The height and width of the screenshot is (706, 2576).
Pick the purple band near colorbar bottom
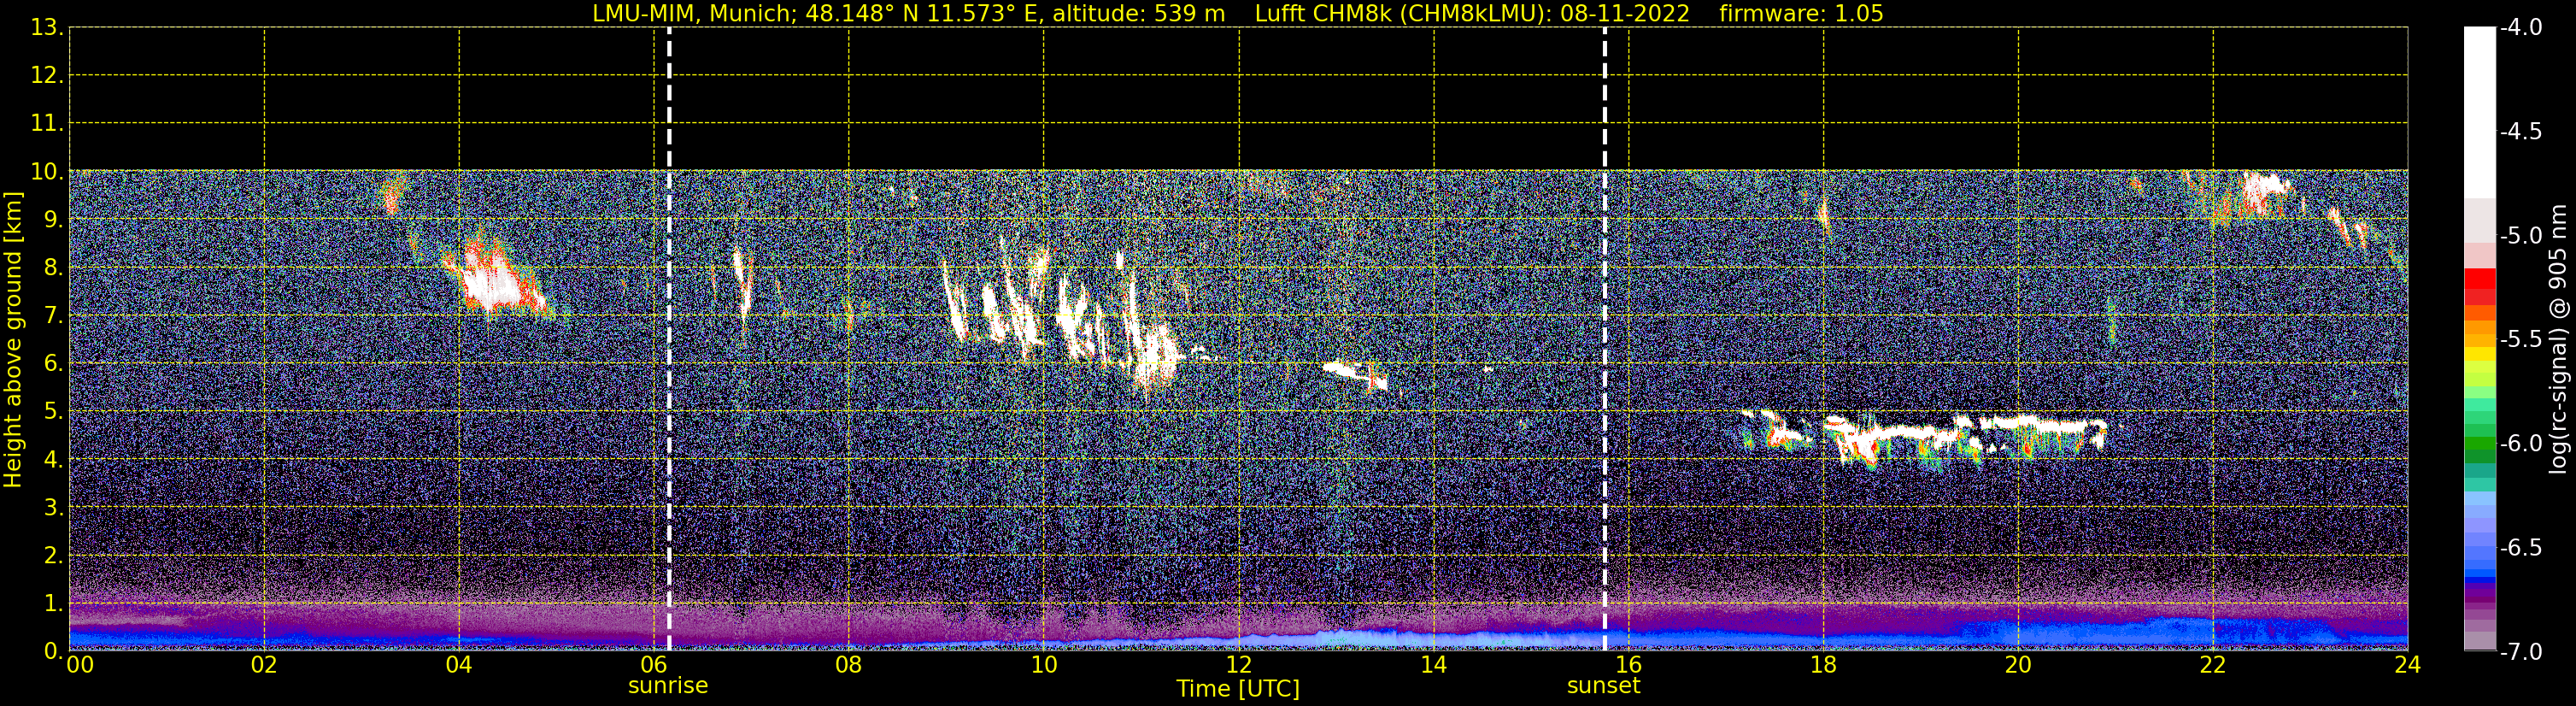point(2479,598)
